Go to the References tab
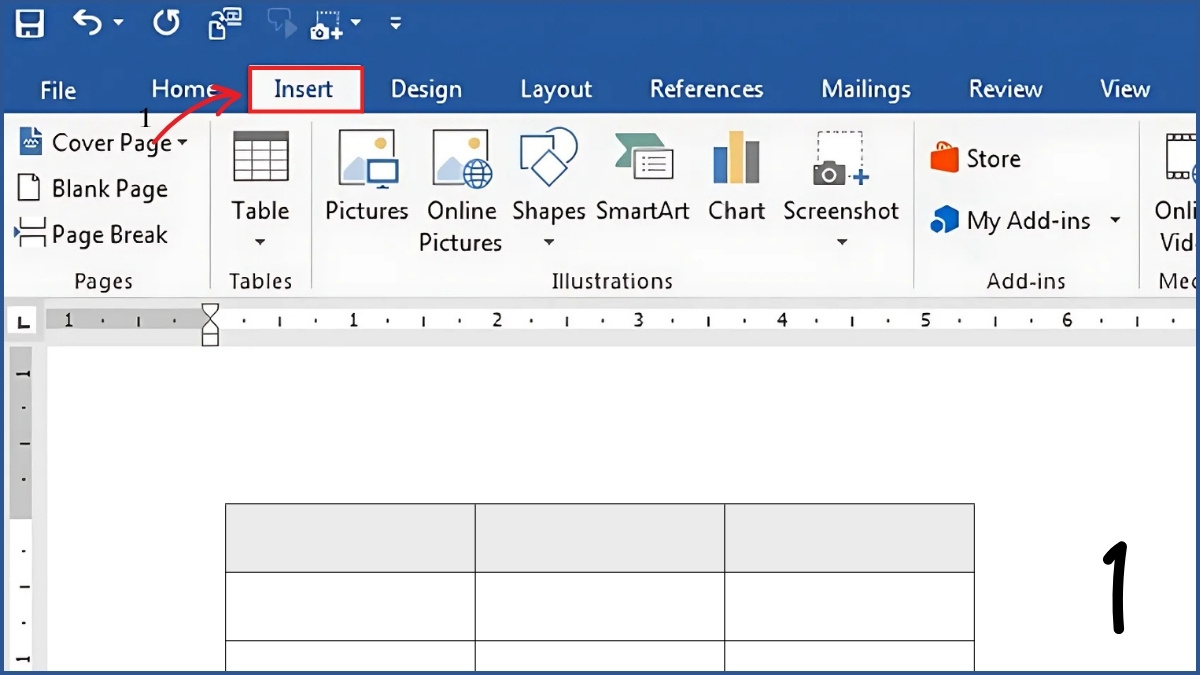Image resolution: width=1200 pixels, height=675 pixels. (x=706, y=89)
